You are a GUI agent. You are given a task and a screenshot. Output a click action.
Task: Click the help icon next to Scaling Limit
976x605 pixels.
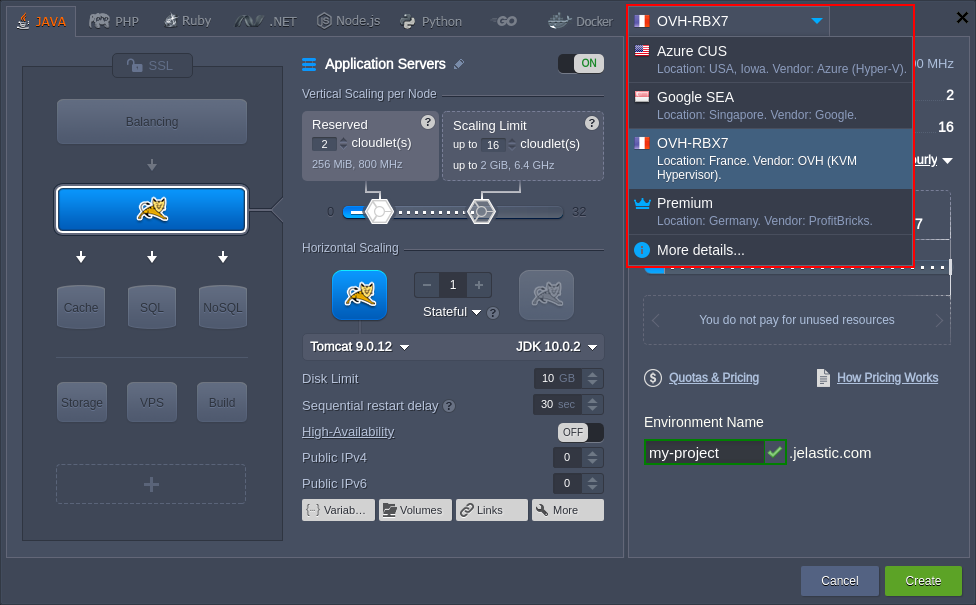click(594, 122)
